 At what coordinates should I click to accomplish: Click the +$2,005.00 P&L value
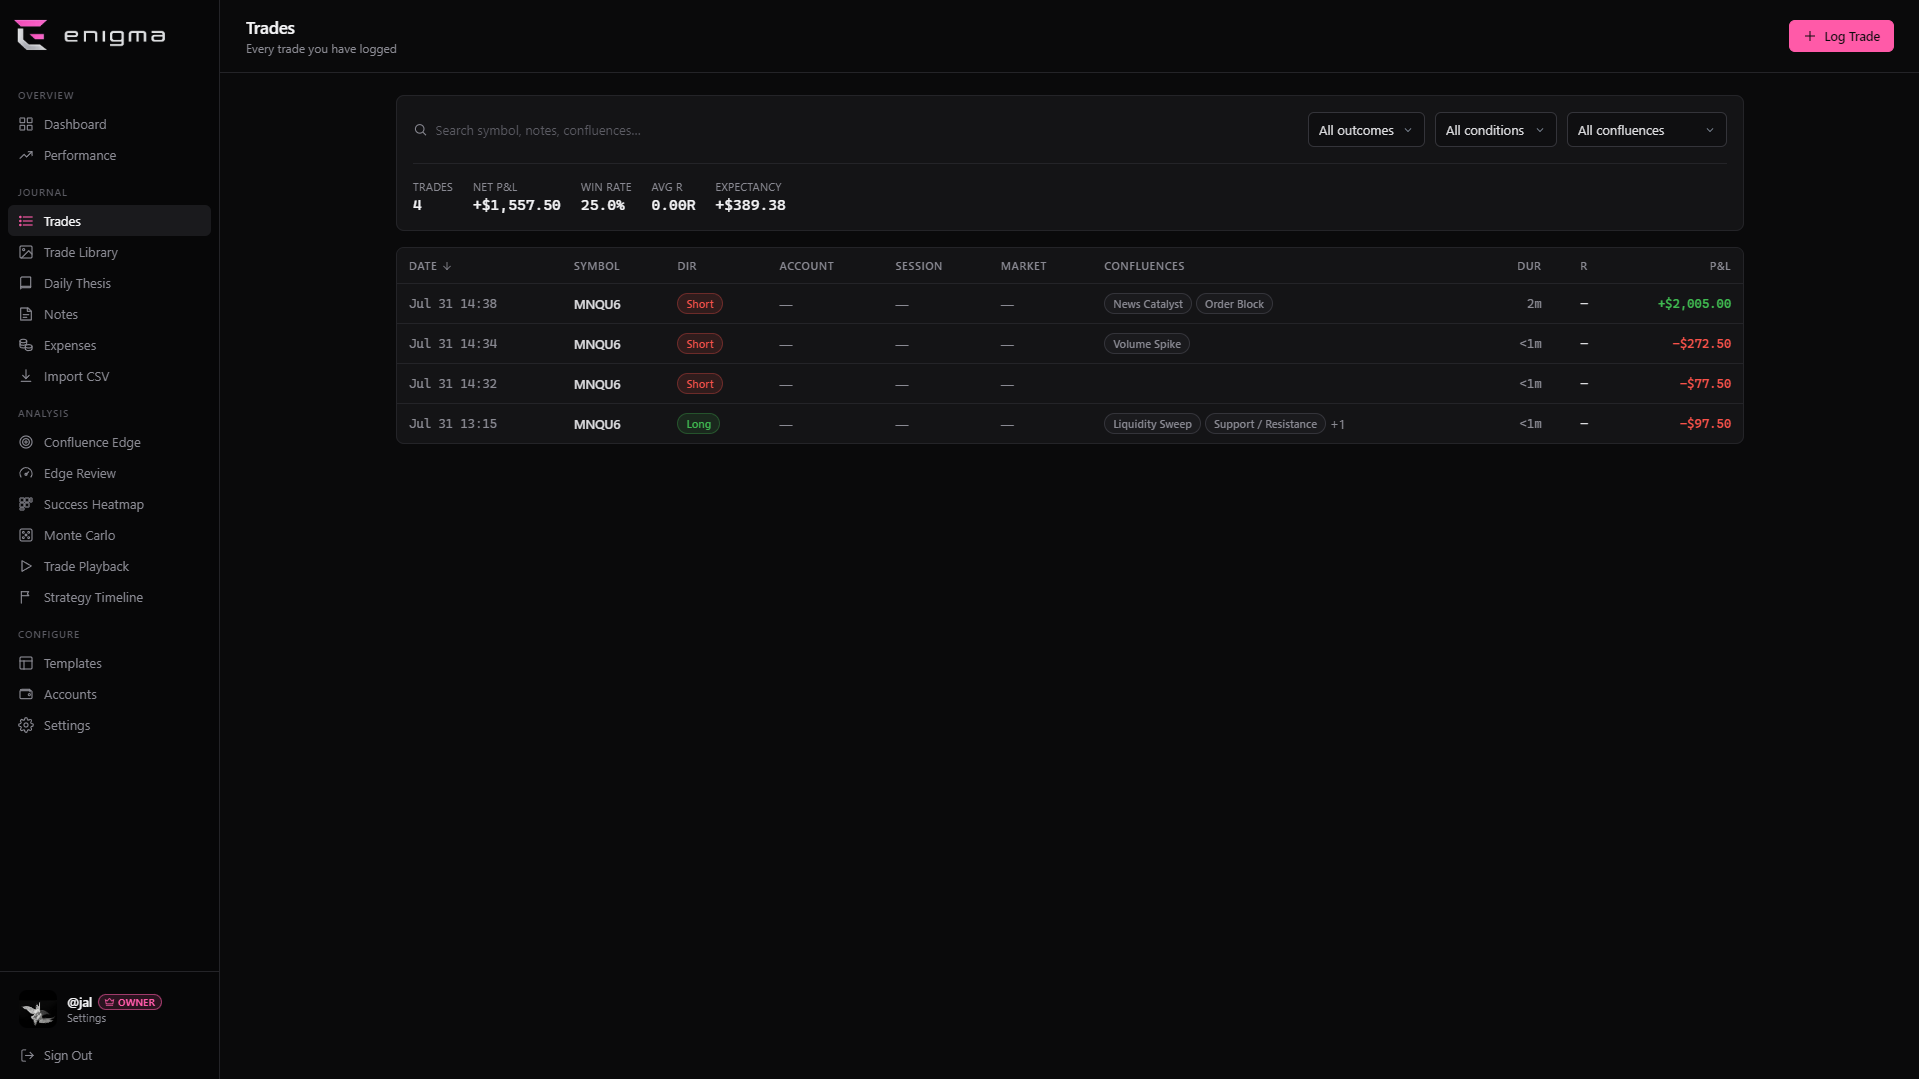coord(1694,304)
